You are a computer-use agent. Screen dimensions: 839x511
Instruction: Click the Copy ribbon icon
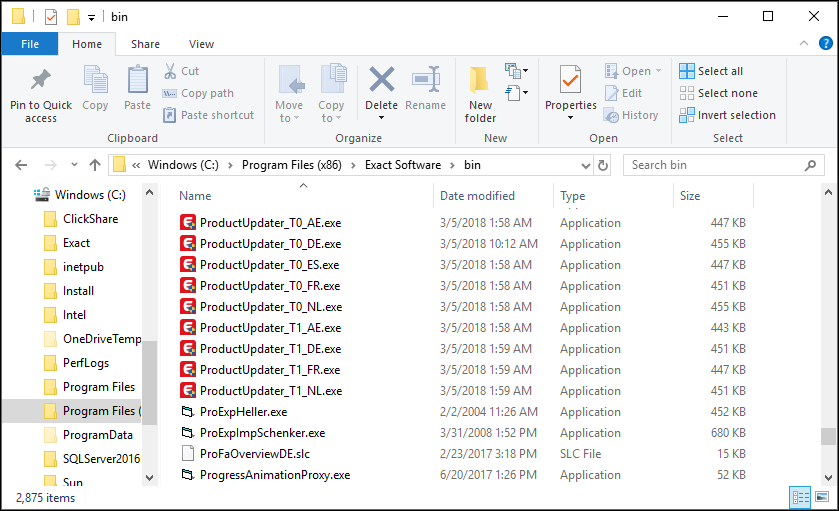coord(95,80)
